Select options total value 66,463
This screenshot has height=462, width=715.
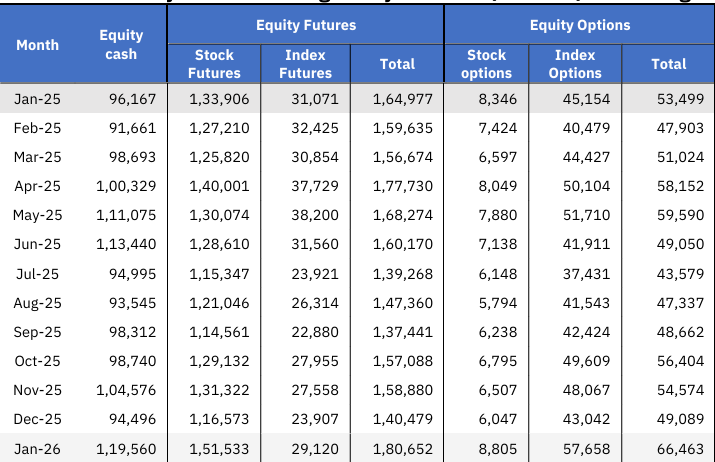[680, 449]
